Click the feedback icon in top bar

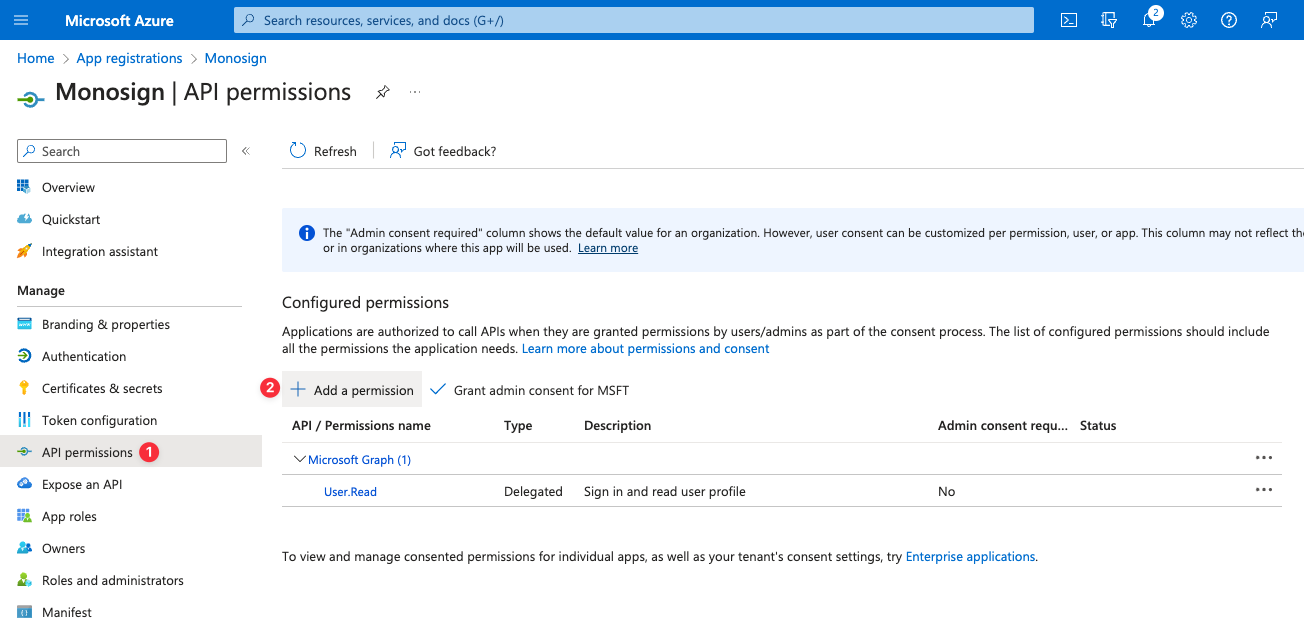[1269, 20]
